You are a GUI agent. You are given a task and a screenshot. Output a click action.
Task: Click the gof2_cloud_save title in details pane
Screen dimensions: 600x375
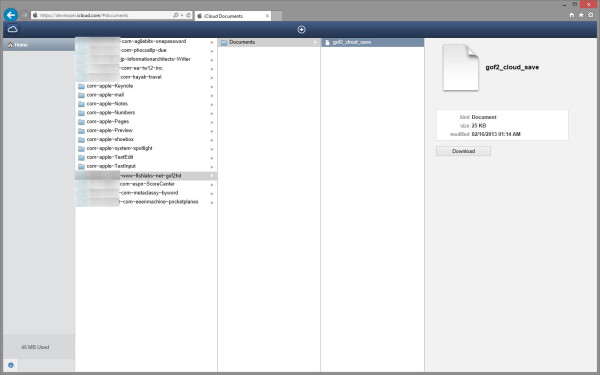coord(512,67)
